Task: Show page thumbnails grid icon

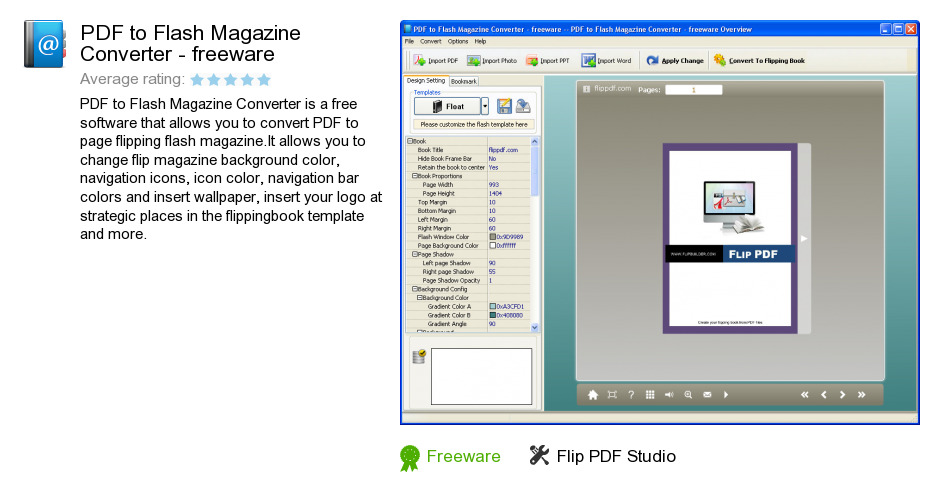Action: click(650, 395)
